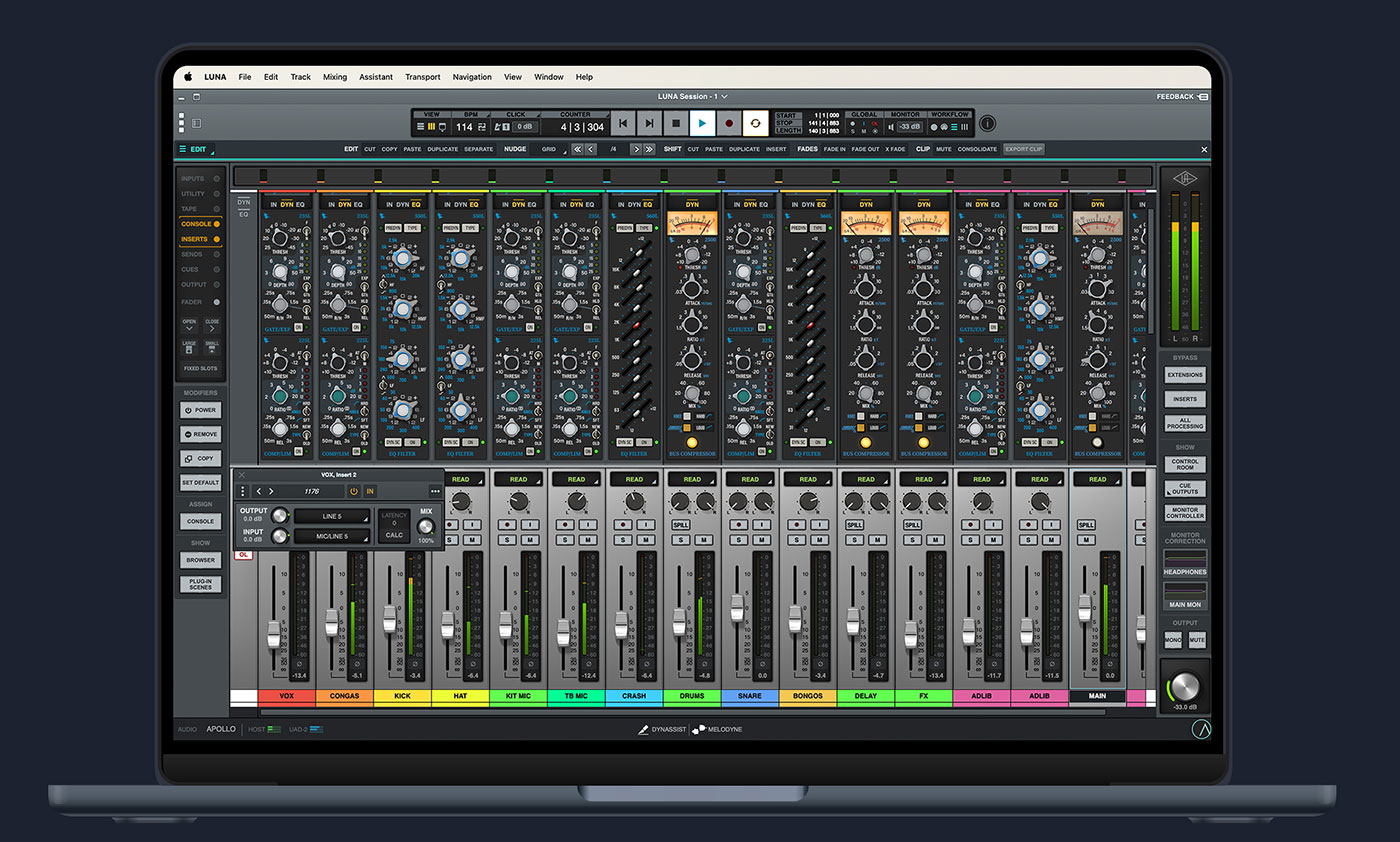This screenshot has width=1400, height=842.
Task: Open the three-dot menu in insert popup
Action: click(435, 491)
